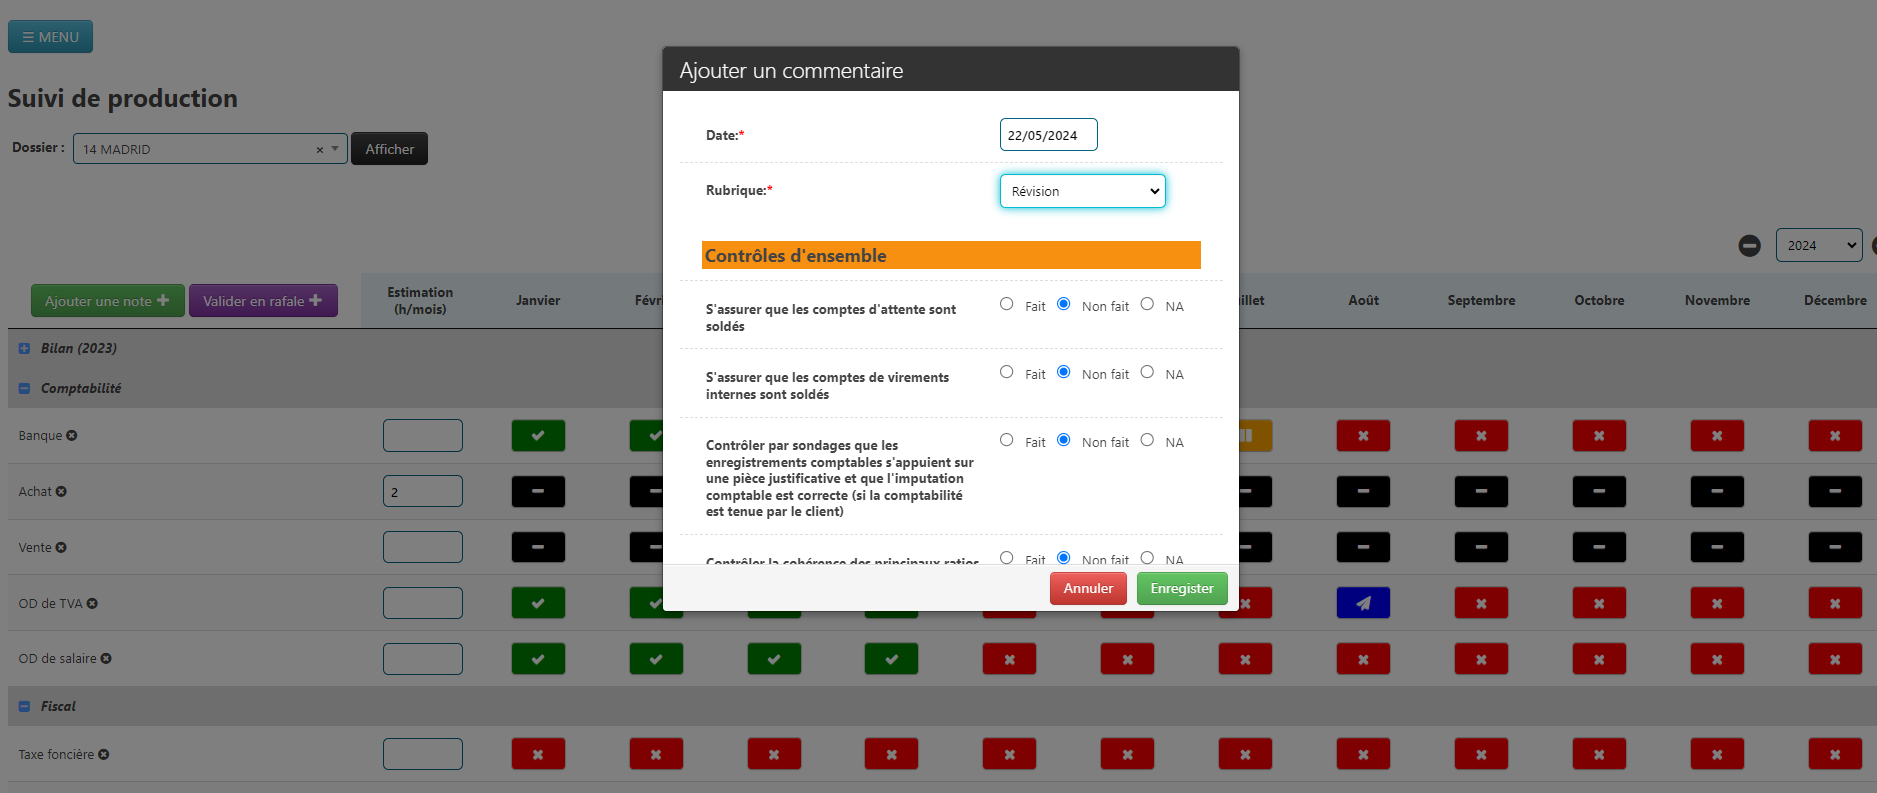Click the blue paper plane icon in Août
Screen dimensions: 1877x793
pyautogui.click(x=1362, y=603)
